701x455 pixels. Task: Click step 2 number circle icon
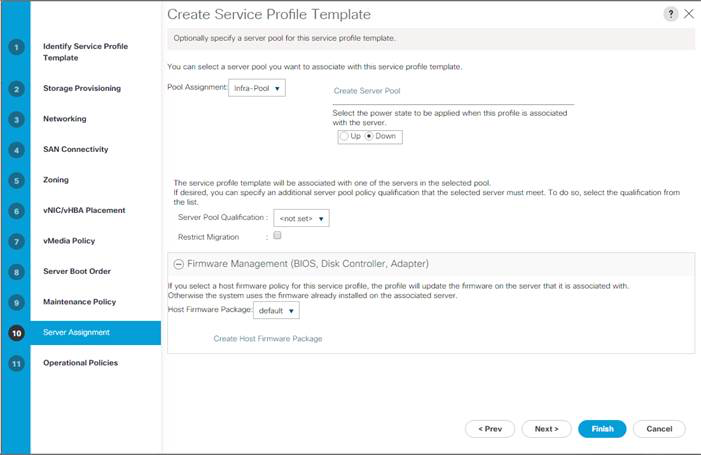coord(16,88)
